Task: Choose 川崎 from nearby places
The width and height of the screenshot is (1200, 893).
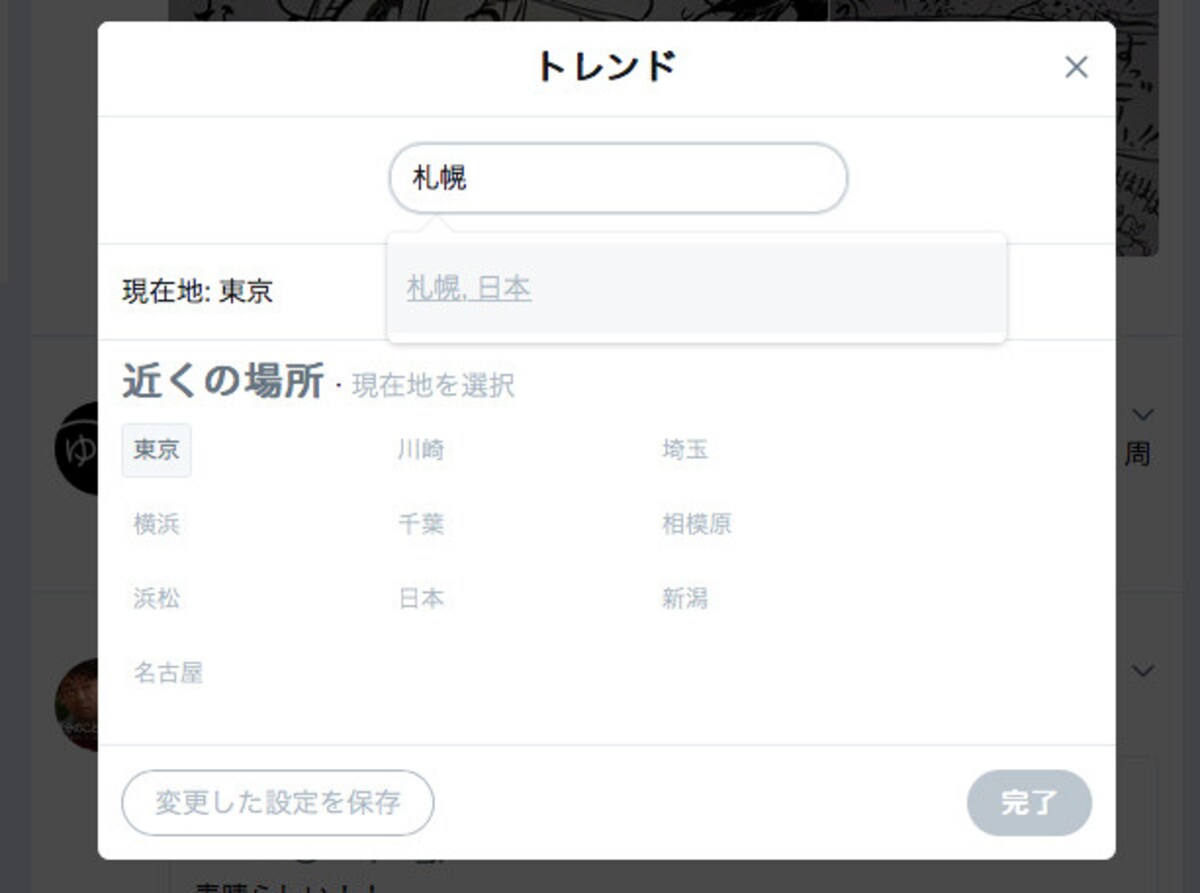Action: click(421, 450)
